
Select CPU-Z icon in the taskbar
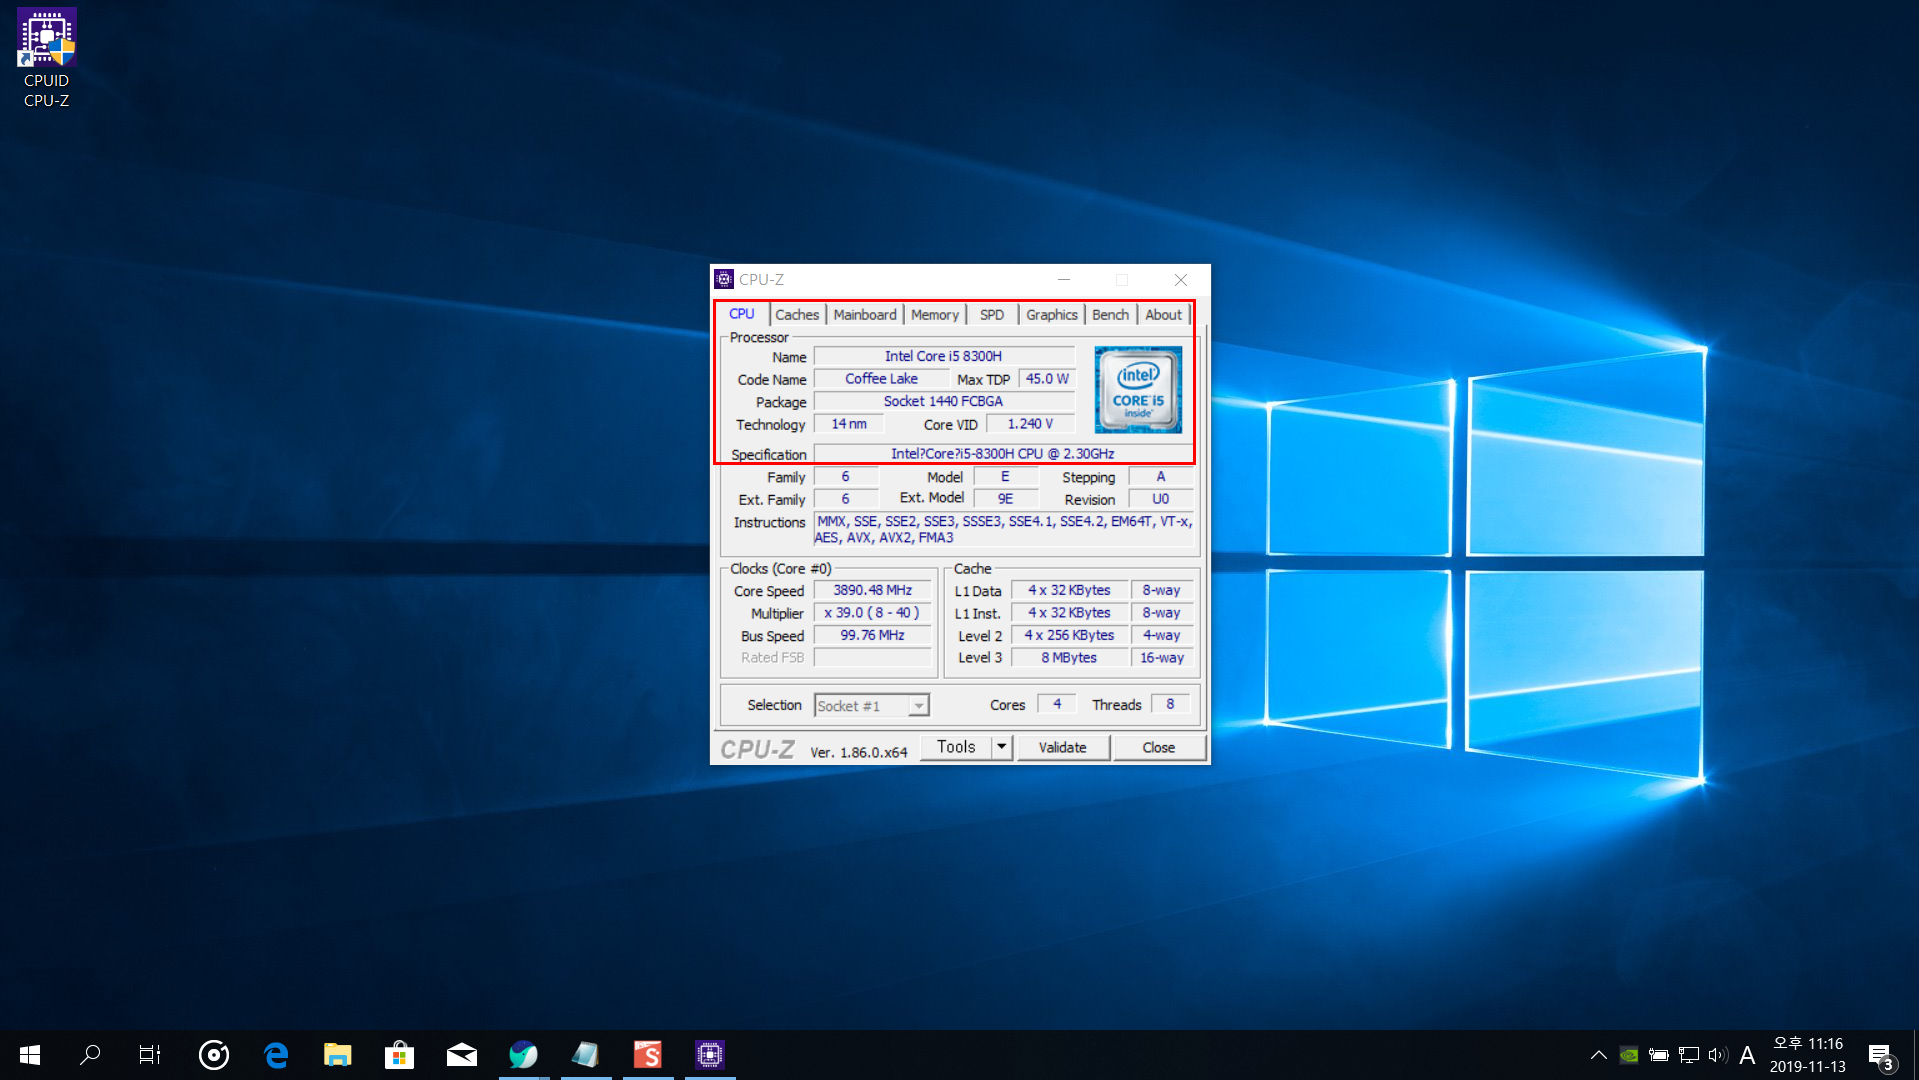click(x=710, y=1054)
